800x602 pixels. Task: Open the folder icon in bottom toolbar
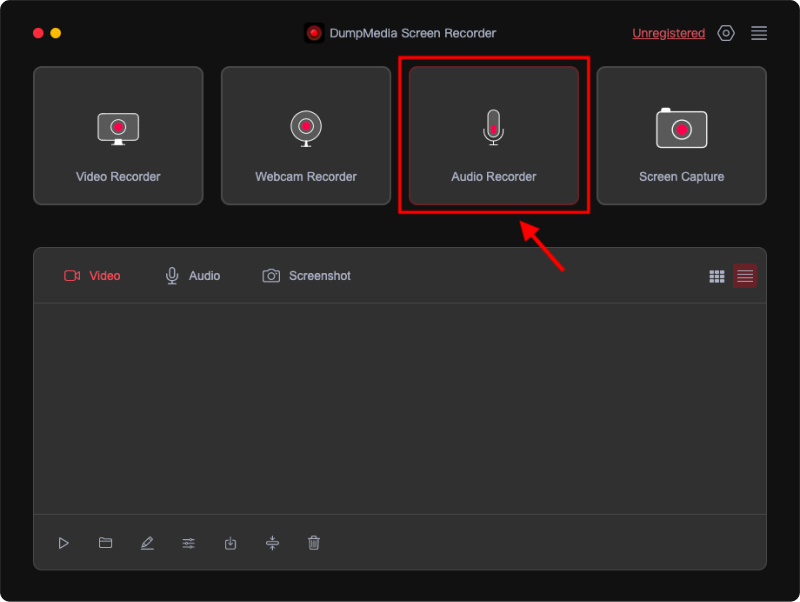click(x=105, y=543)
